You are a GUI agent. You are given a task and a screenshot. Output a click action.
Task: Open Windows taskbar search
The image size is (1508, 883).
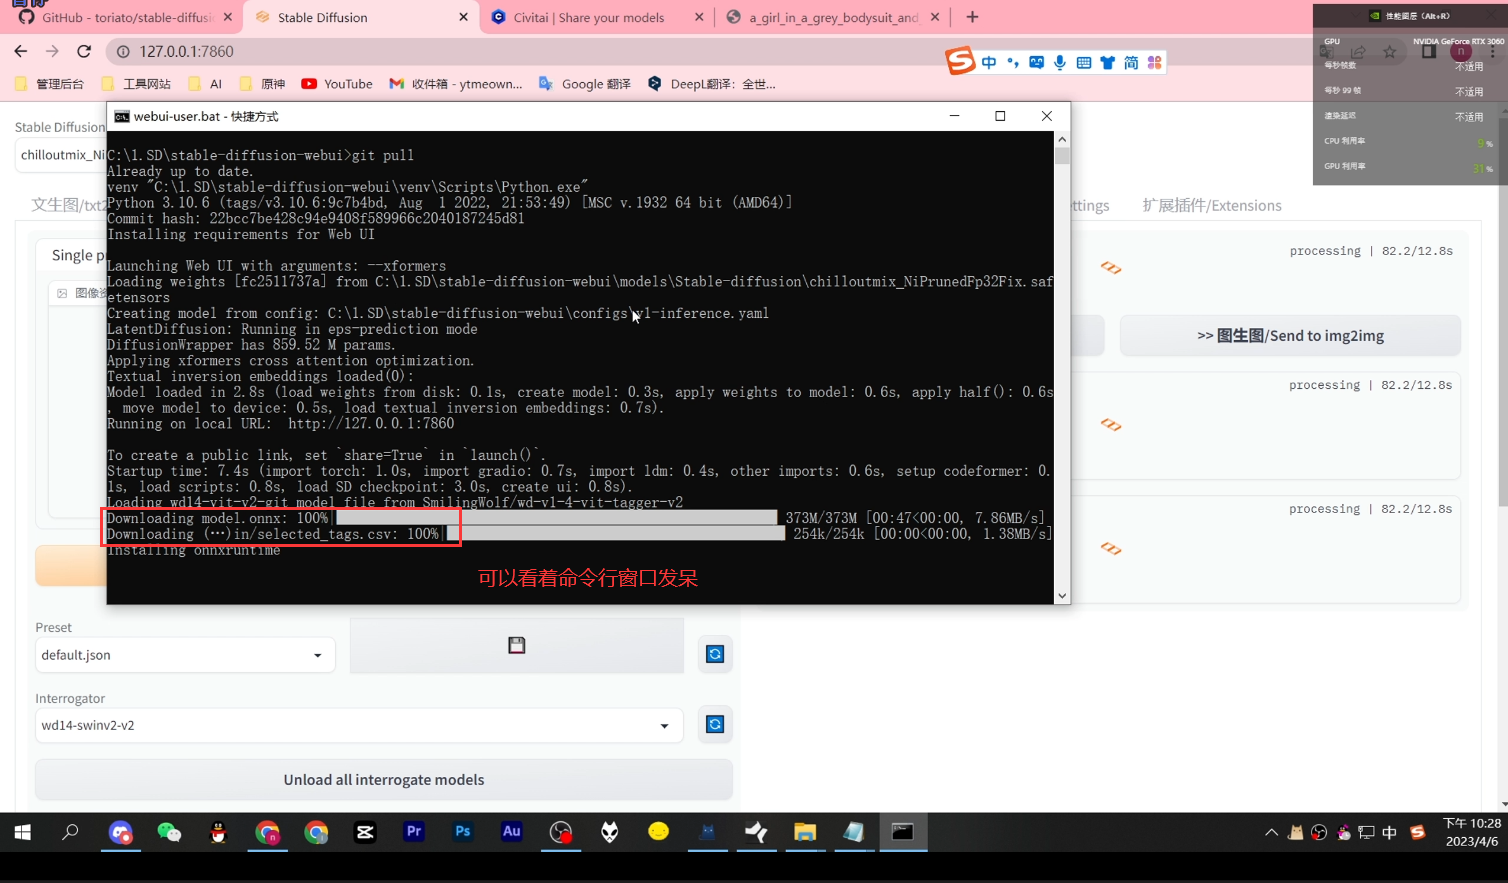pos(70,832)
